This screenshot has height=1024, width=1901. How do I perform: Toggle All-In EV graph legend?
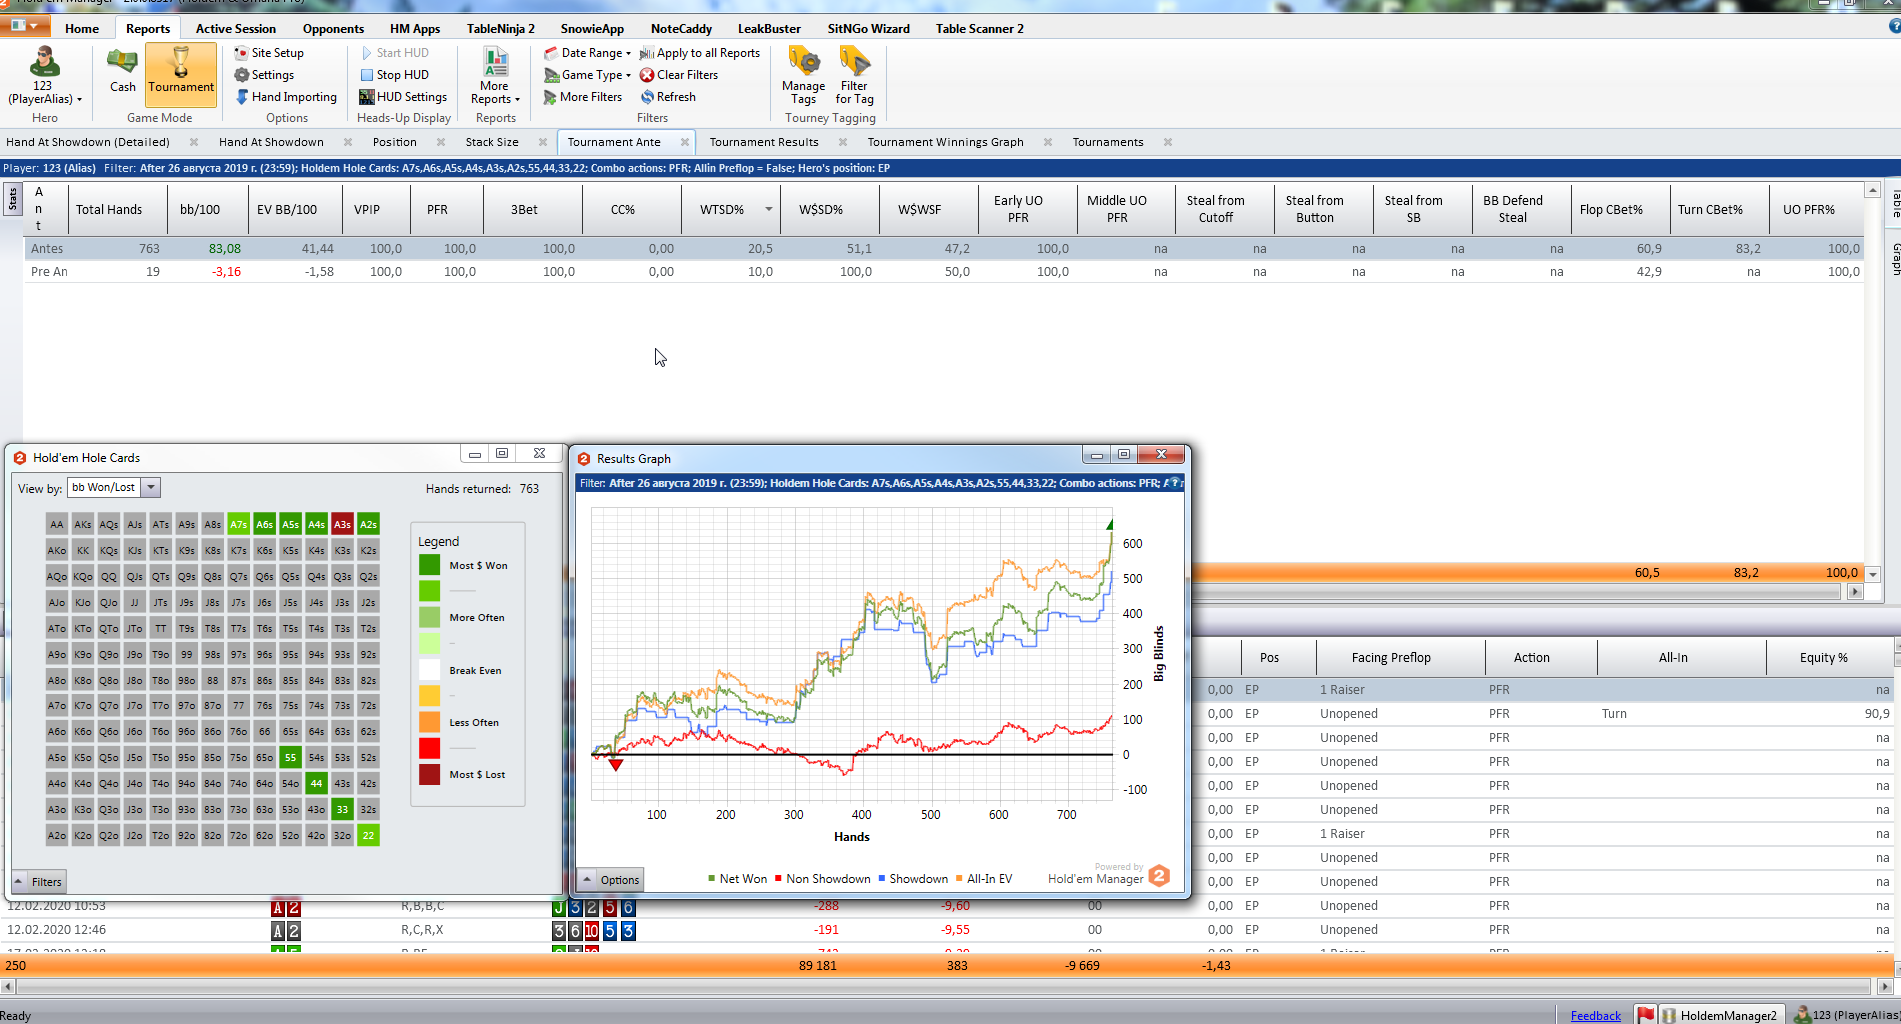(984, 879)
